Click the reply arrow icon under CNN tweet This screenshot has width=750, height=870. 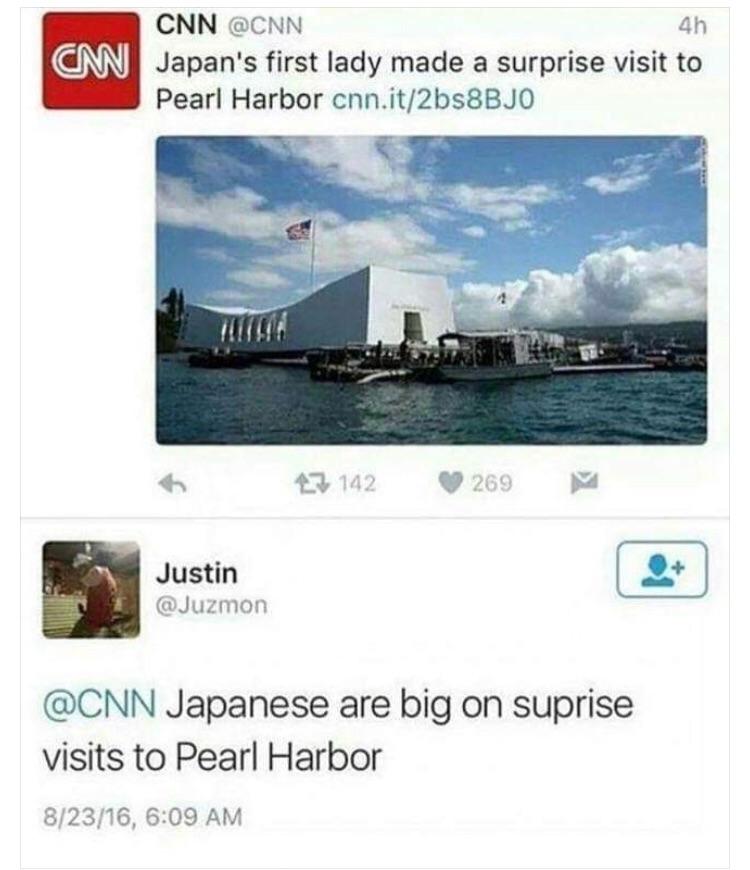(172, 484)
